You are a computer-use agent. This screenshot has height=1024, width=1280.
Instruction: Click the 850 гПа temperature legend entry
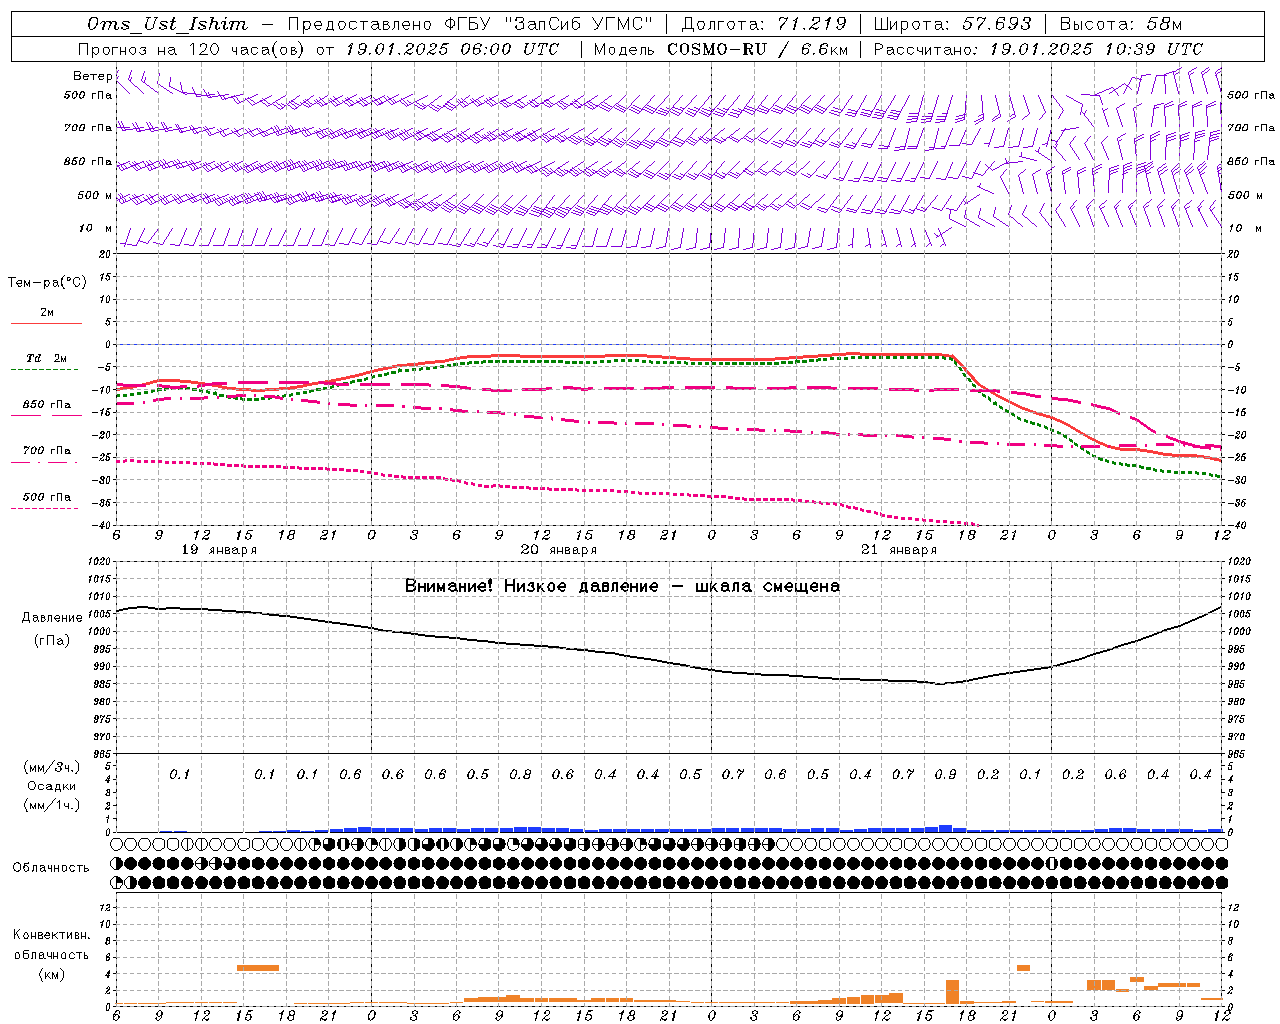point(46,405)
